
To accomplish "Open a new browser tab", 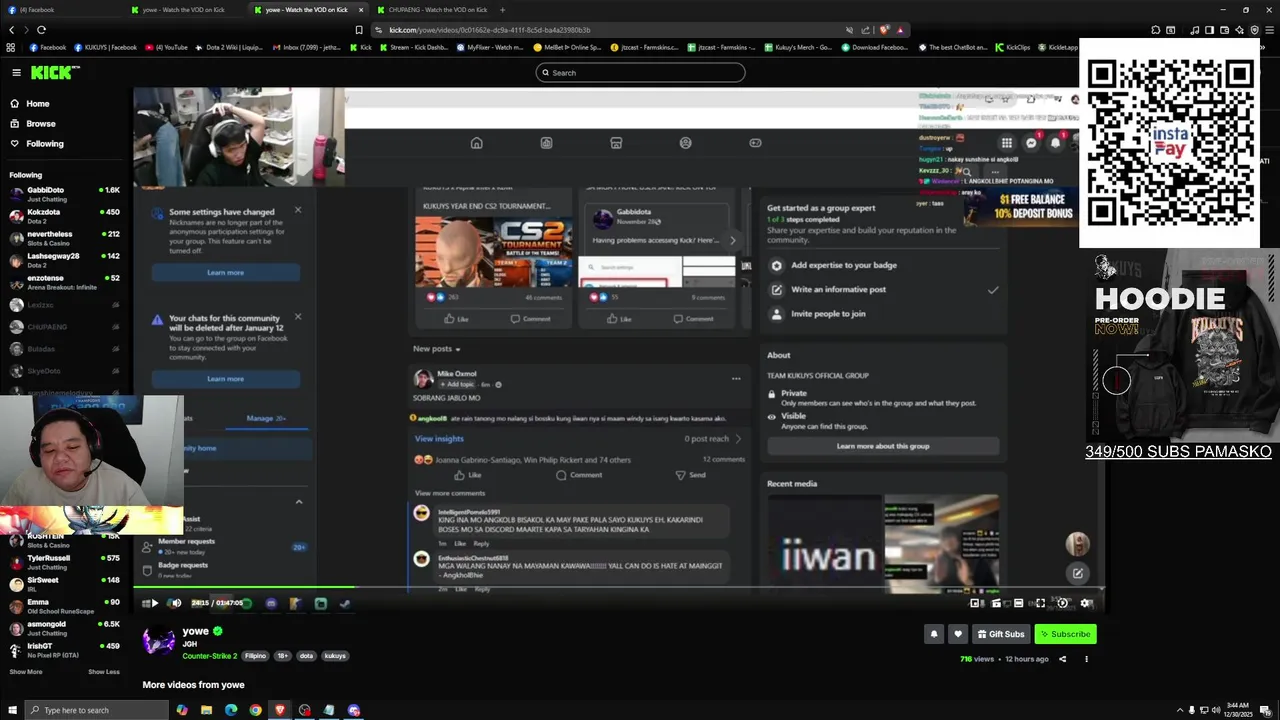I will tap(503, 10).
